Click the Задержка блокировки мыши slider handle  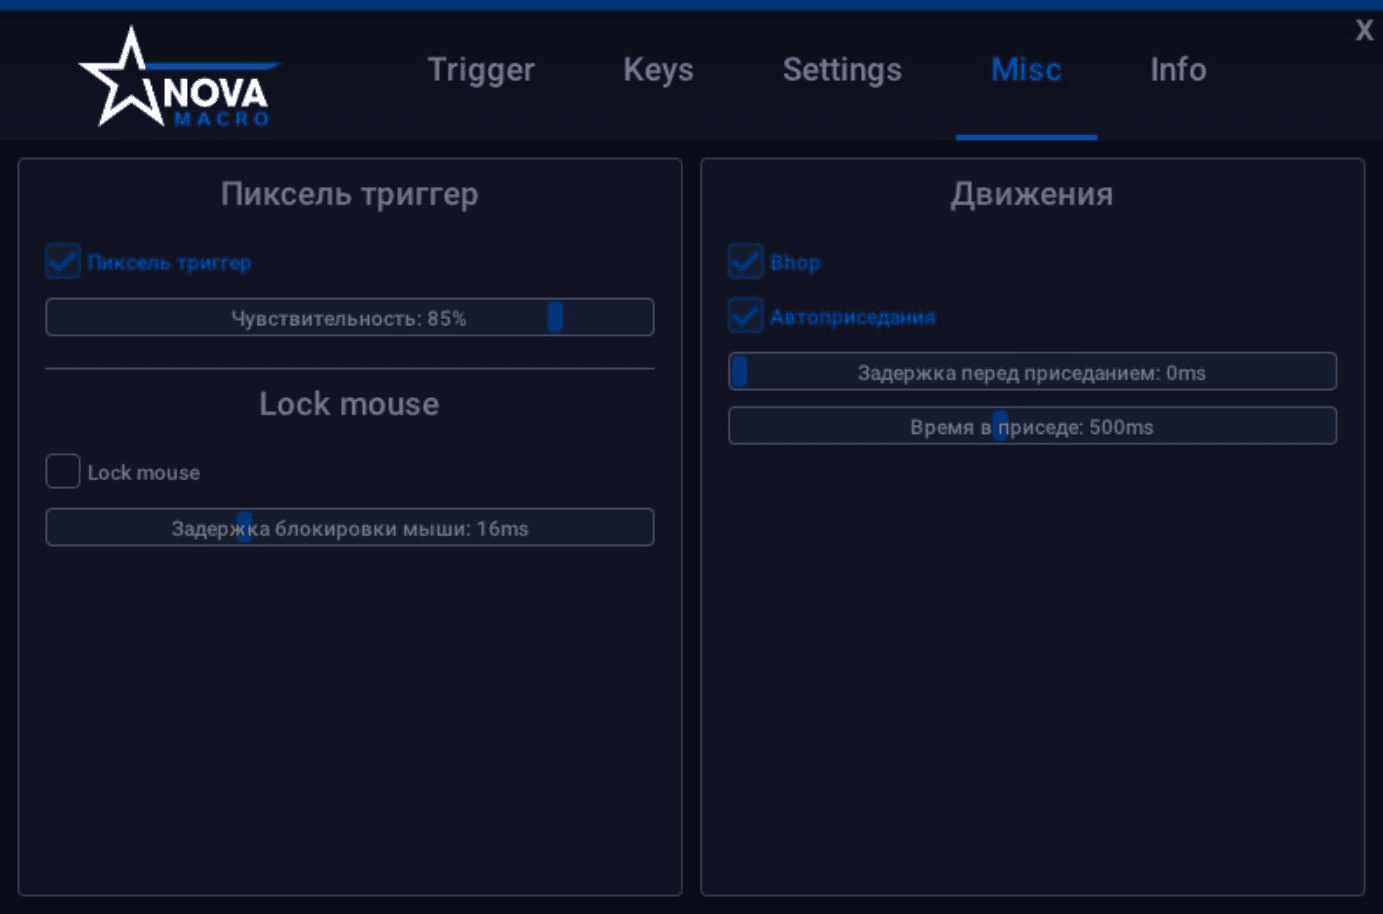[244, 527]
